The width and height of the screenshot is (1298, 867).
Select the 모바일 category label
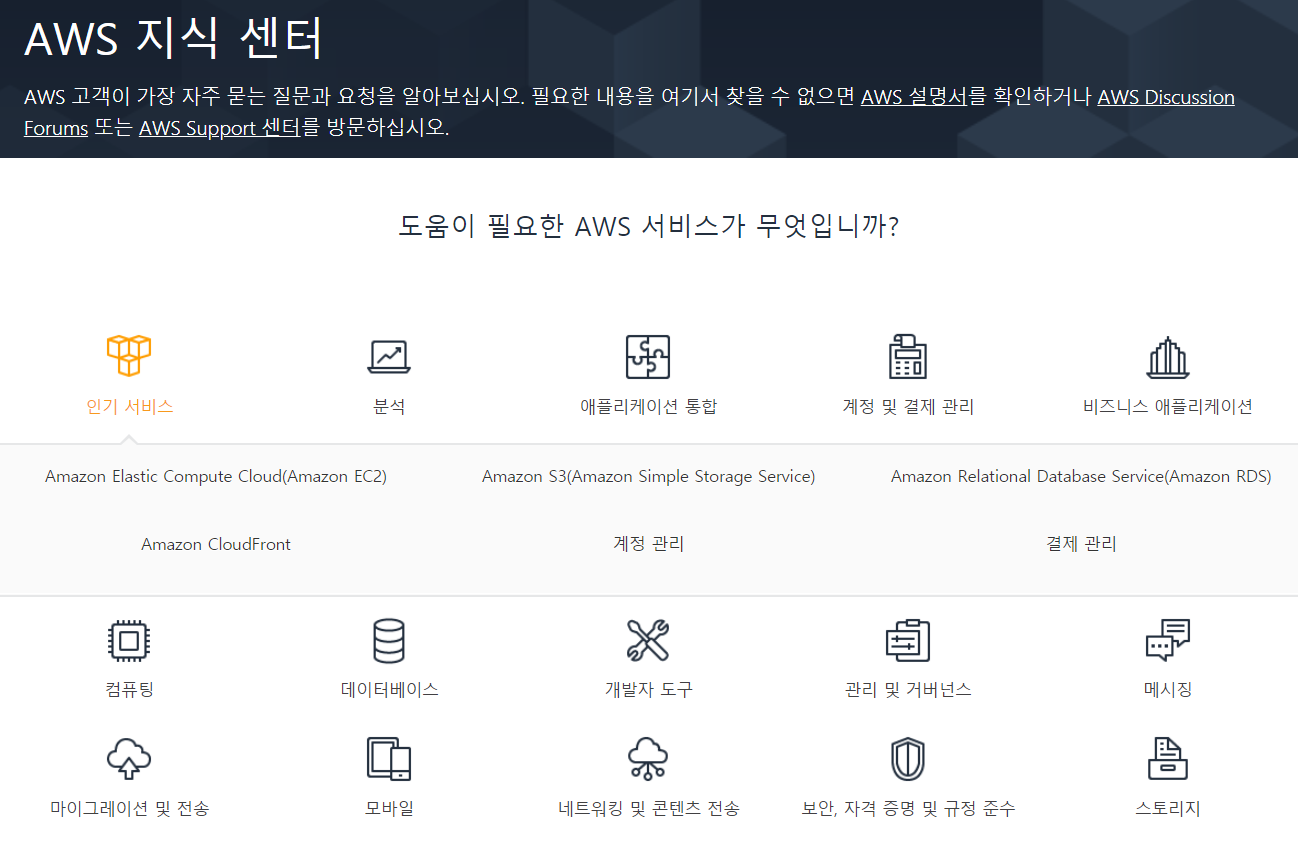click(x=389, y=809)
